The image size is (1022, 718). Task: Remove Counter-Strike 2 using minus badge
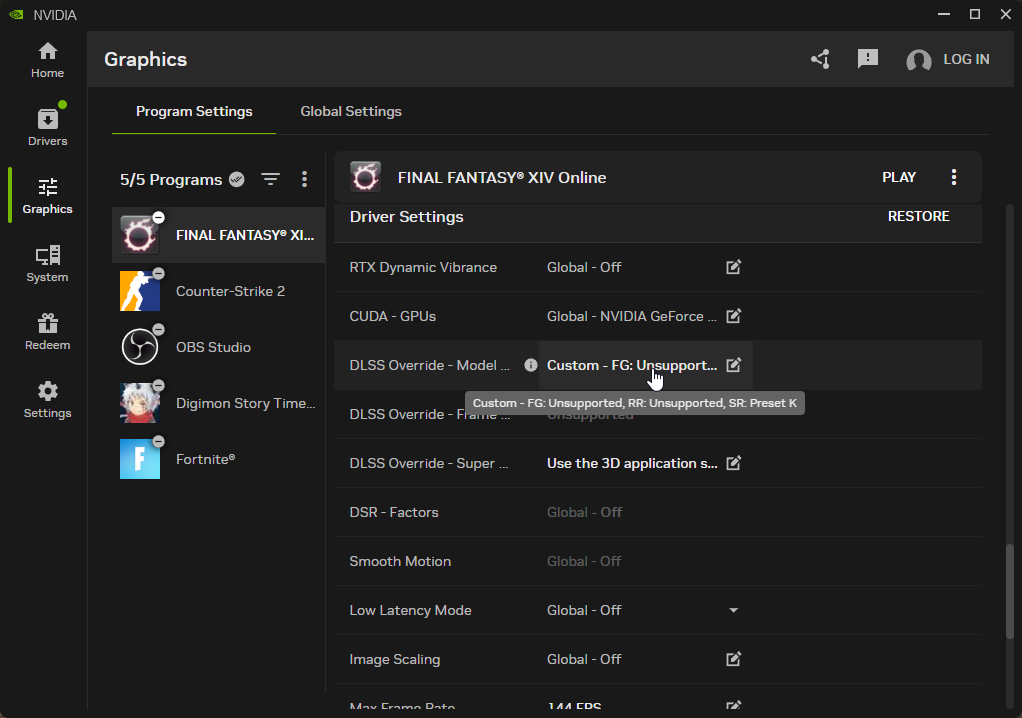(x=159, y=273)
